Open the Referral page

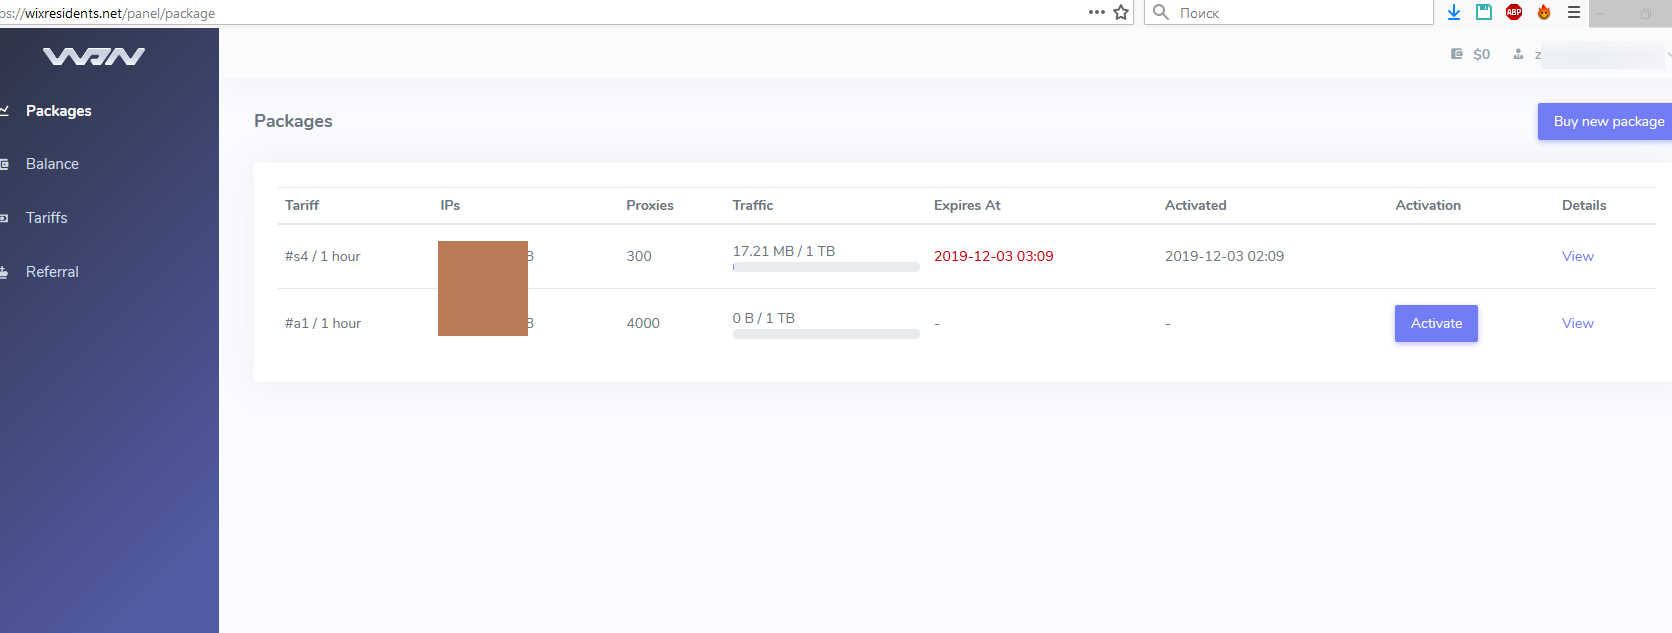pos(52,272)
